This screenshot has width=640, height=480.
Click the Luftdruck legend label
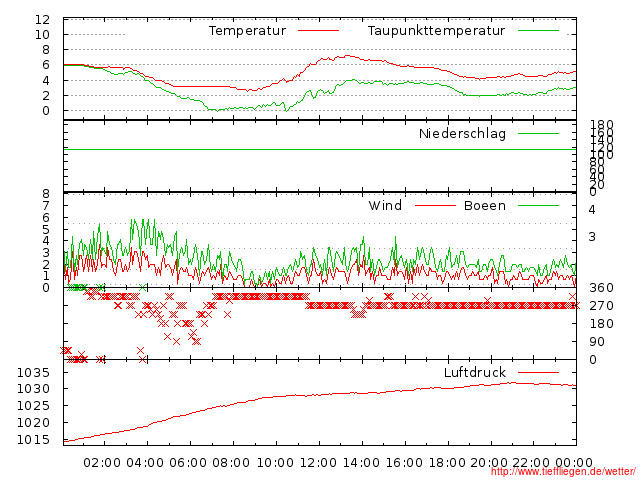click(475, 372)
